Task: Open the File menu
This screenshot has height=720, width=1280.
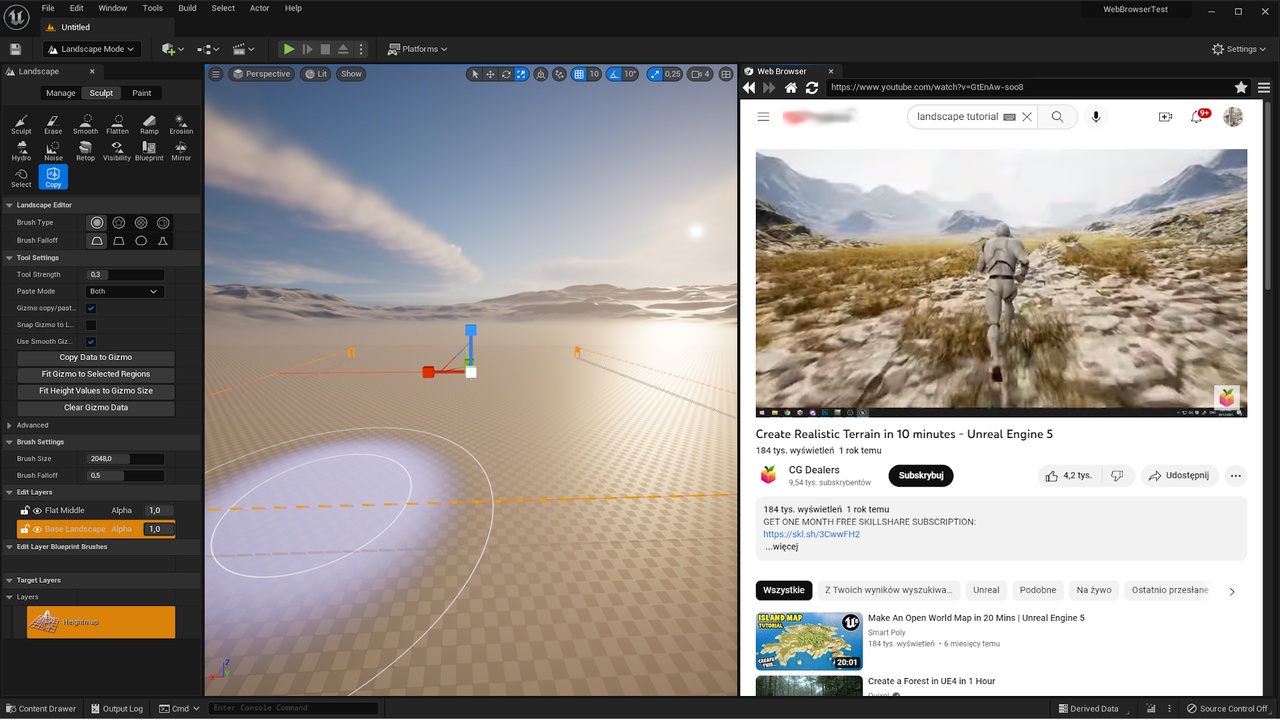Action: [x=48, y=8]
